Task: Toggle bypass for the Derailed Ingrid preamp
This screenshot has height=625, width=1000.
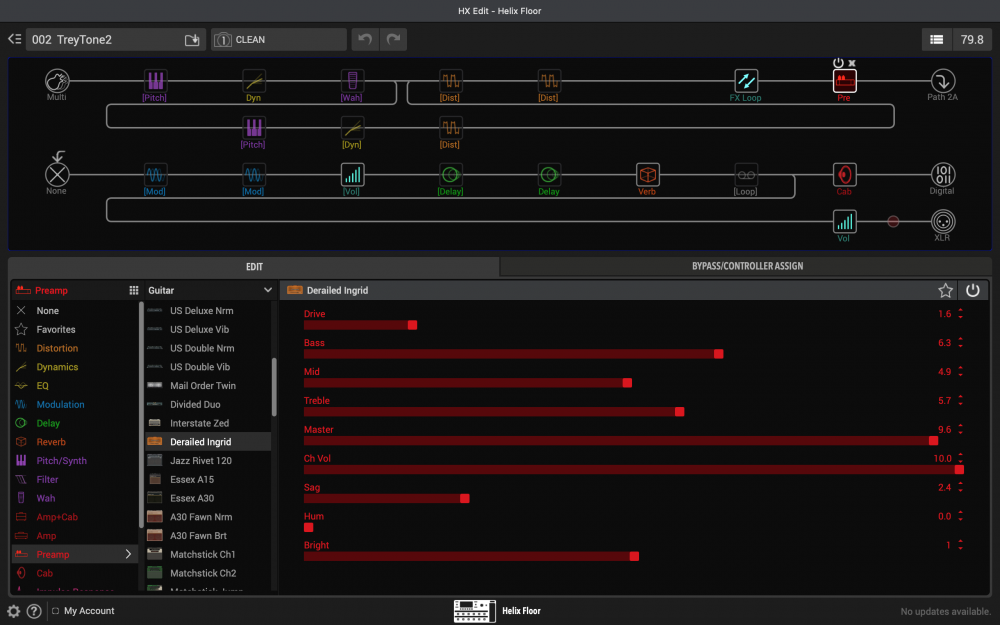Action: pos(972,290)
